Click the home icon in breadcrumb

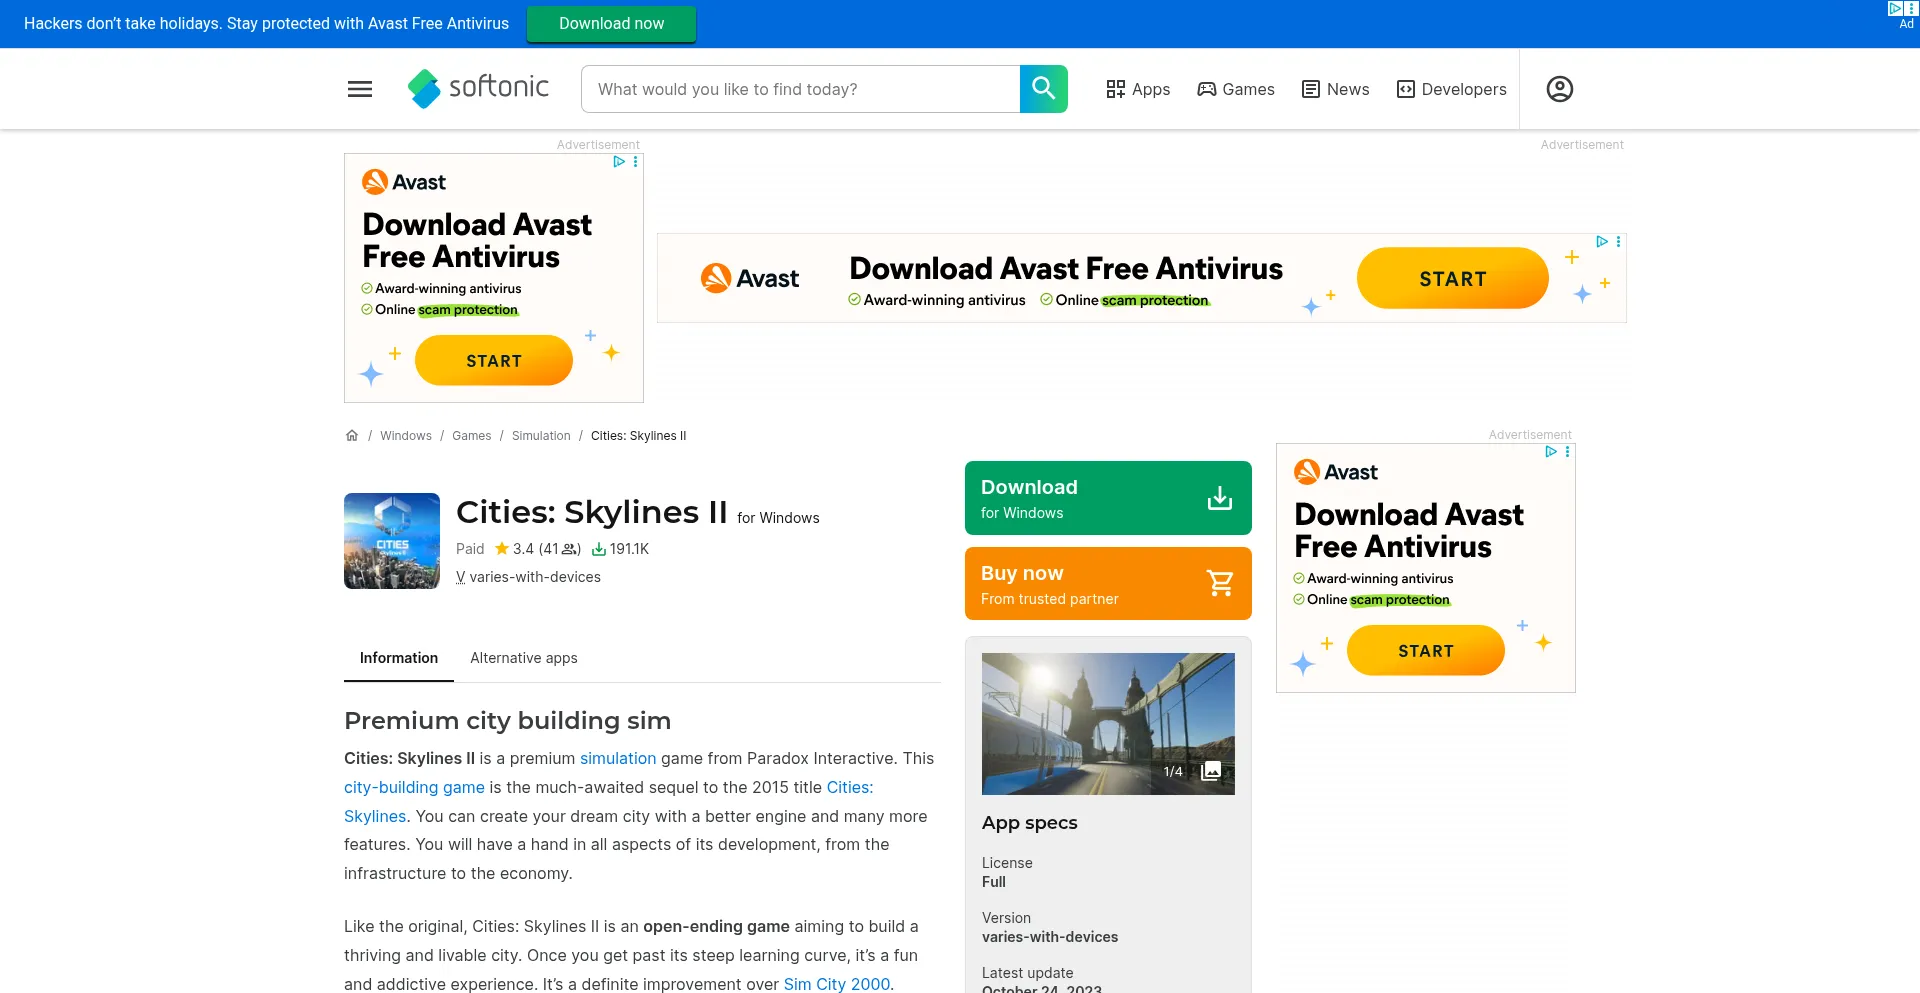coord(352,436)
